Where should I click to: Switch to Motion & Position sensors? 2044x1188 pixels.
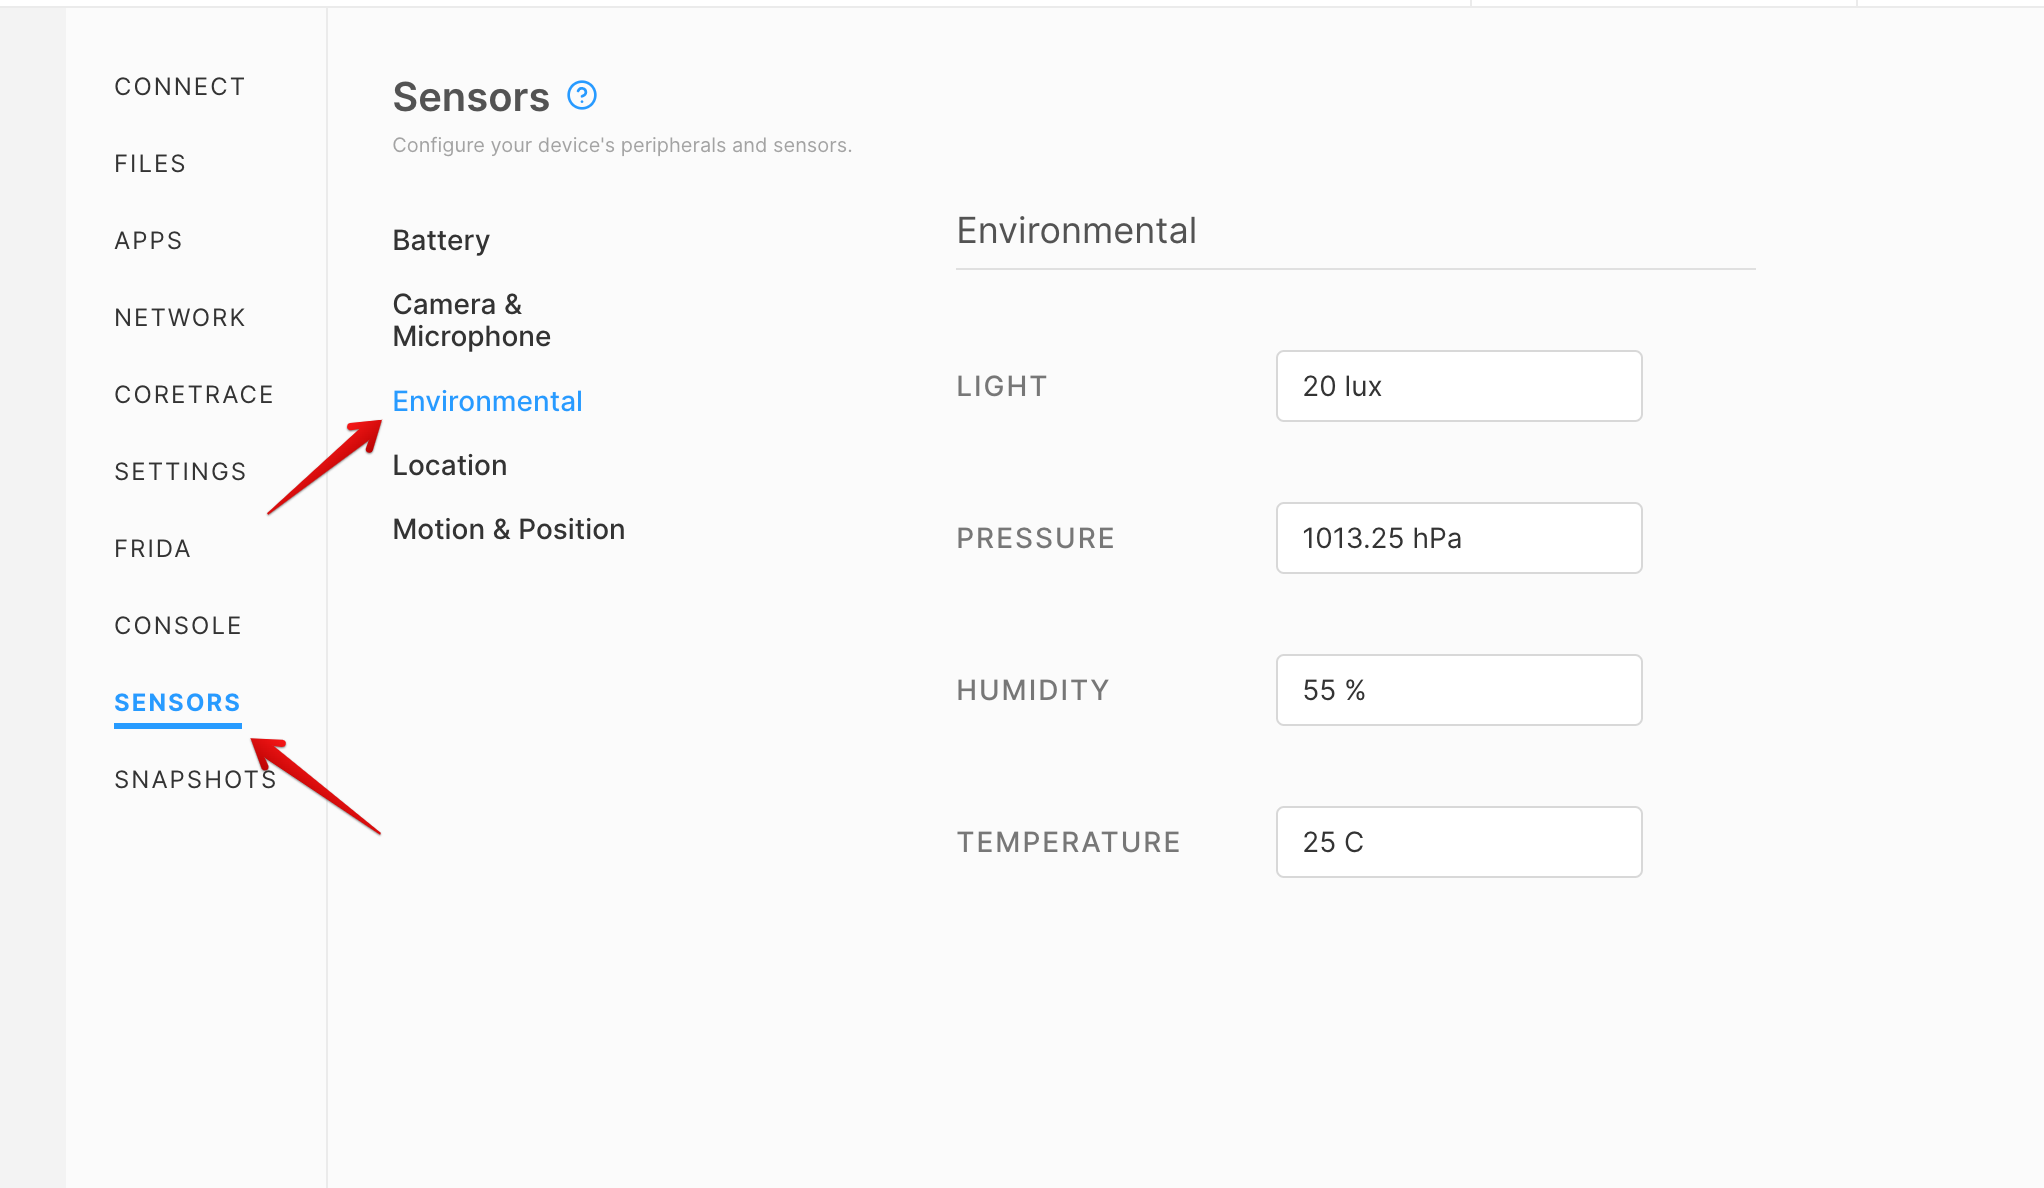pyautogui.click(x=509, y=530)
